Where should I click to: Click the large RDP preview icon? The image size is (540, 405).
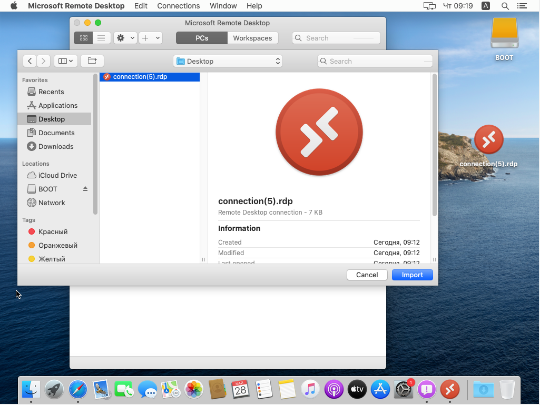[319, 132]
